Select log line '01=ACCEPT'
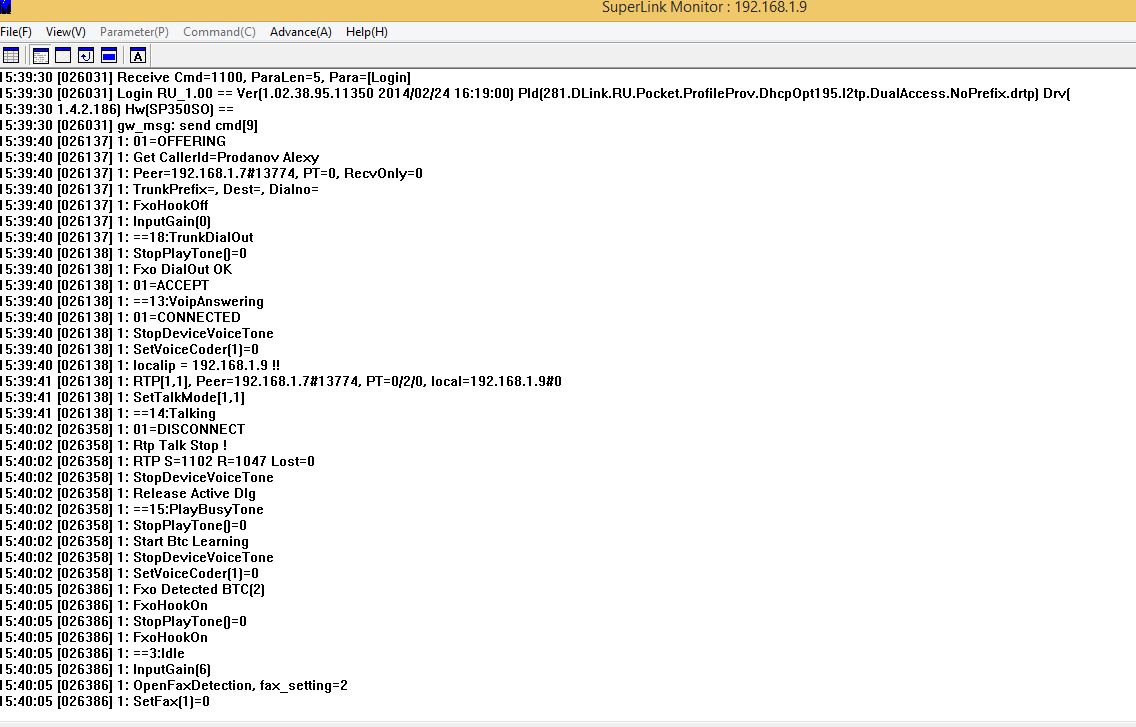The height and width of the screenshot is (727, 1136). pos(104,285)
